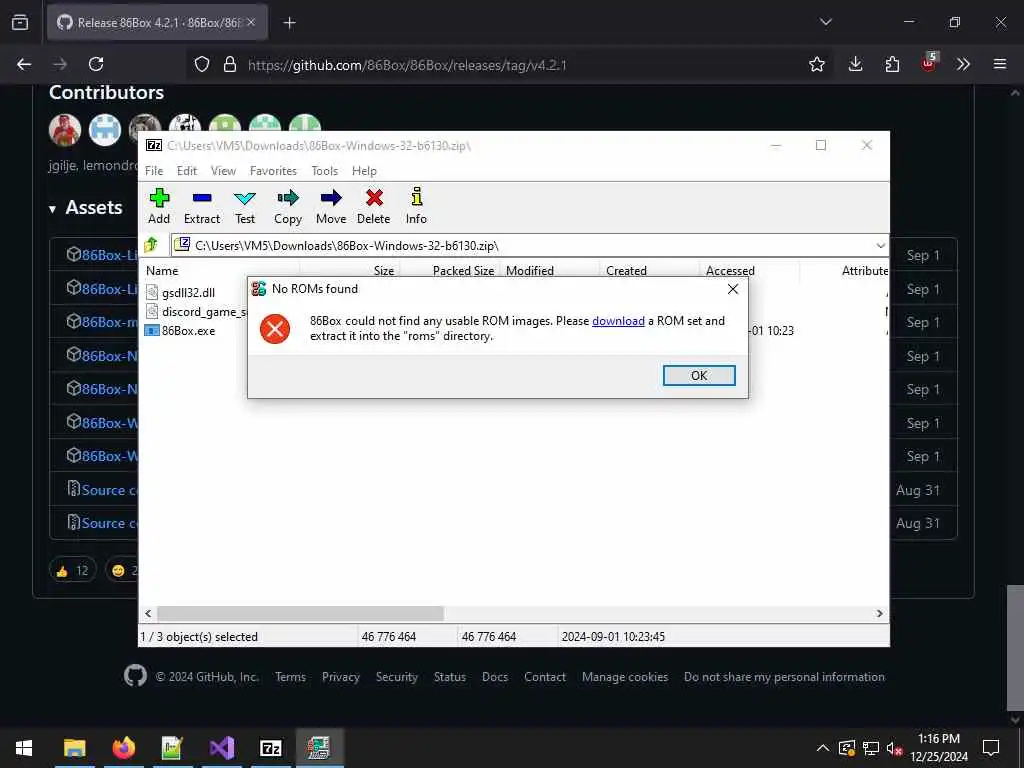Click the left arrow of horizontal scrollbar
Viewport: 1024px width, 768px height.
coord(148,613)
